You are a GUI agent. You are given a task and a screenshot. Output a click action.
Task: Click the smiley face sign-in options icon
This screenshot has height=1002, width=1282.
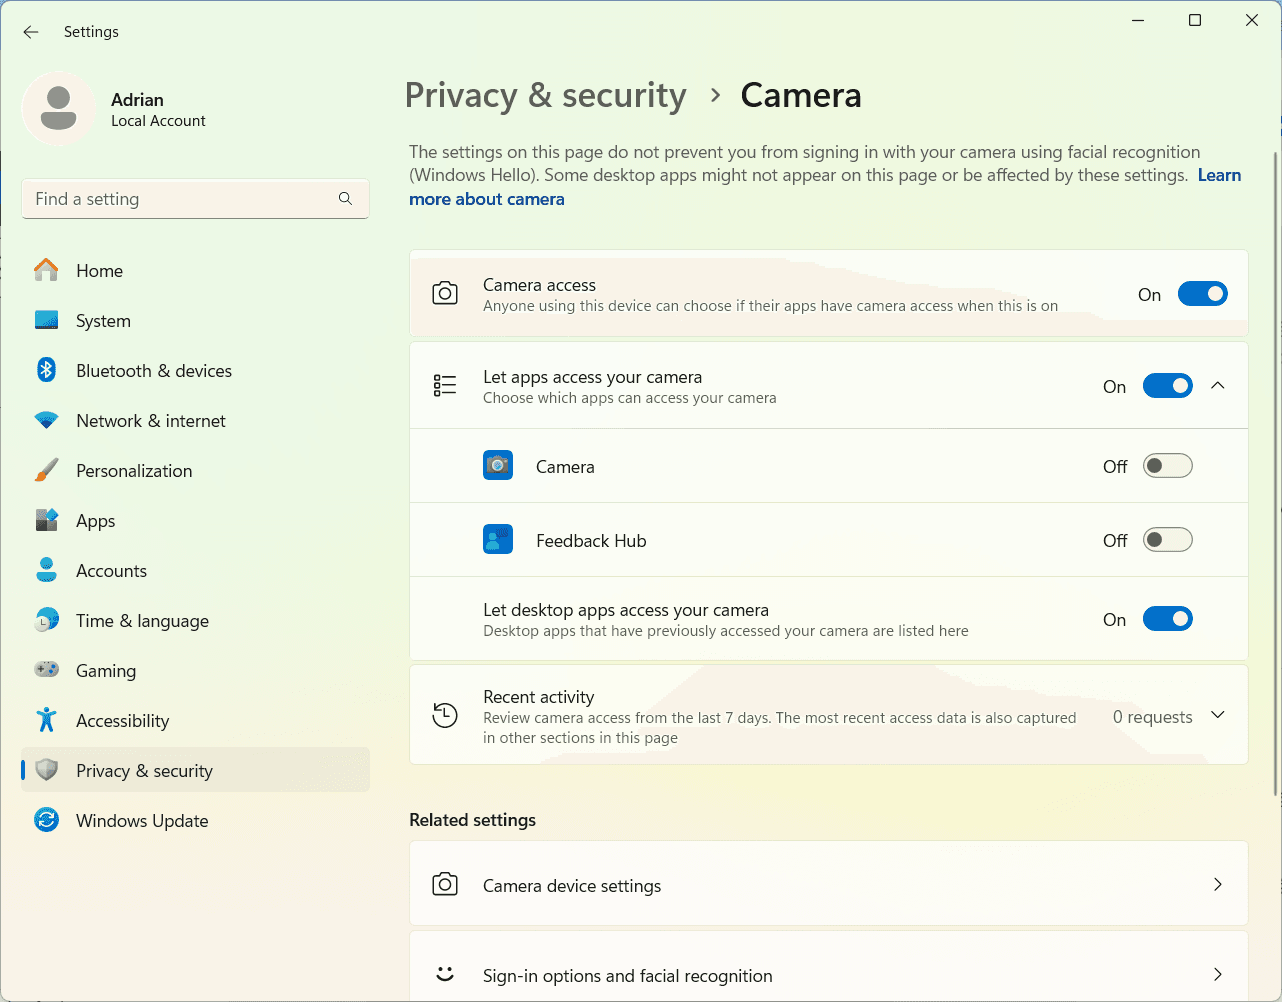click(445, 974)
